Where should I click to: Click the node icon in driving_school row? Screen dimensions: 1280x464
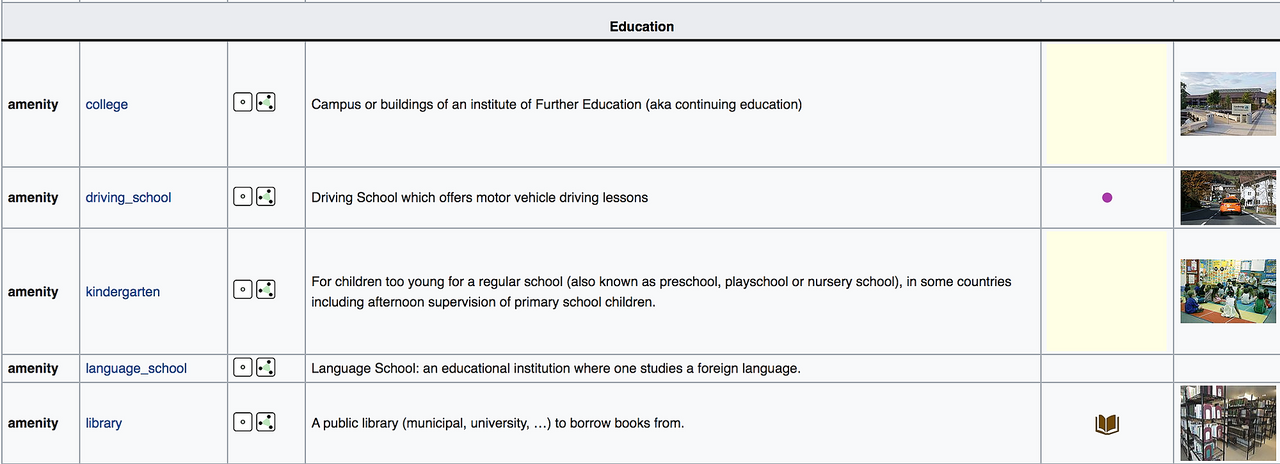point(242,196)
